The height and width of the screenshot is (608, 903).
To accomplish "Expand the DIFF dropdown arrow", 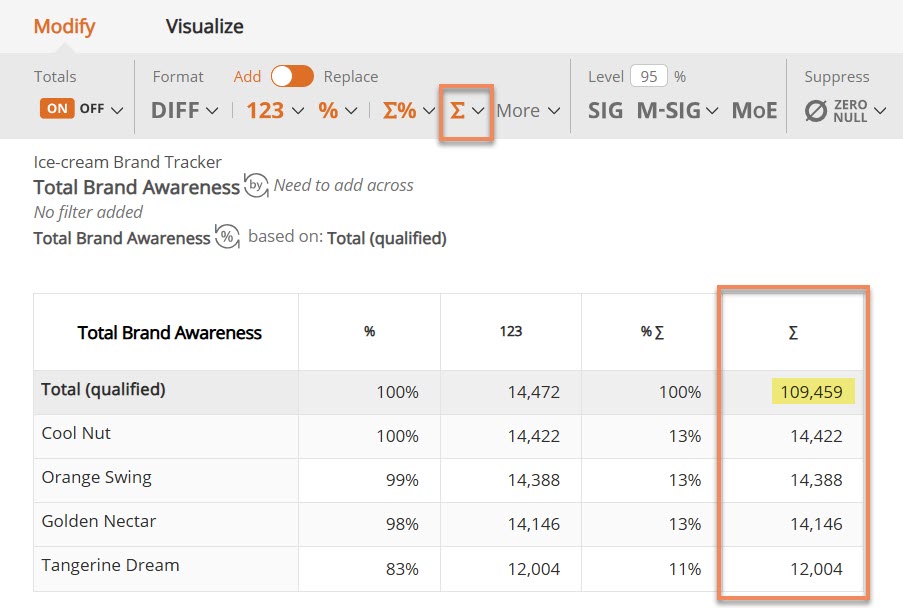I will tap(212, 111).
